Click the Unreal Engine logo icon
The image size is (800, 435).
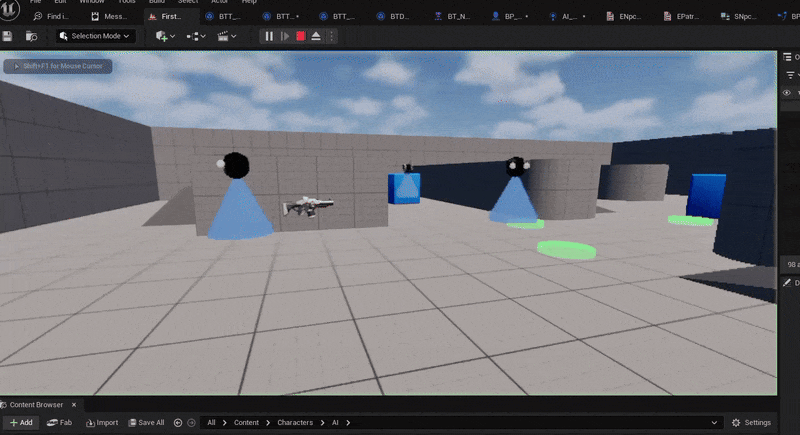click(9, 9)
